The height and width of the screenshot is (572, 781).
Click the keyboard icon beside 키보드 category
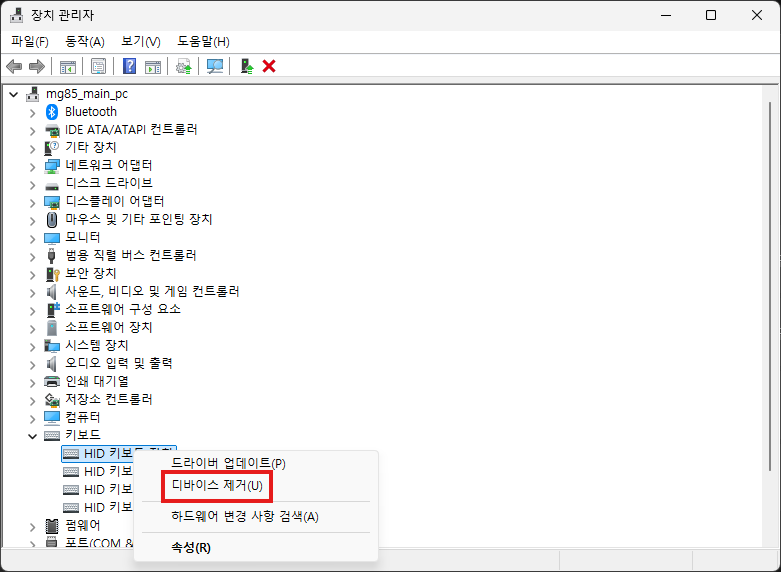point(52,435)
